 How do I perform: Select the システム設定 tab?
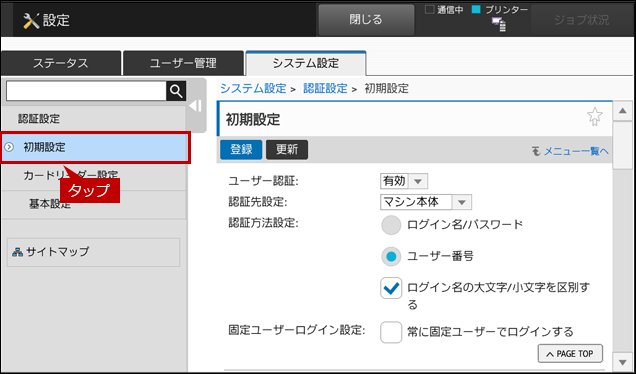click(x=306, y=63)
